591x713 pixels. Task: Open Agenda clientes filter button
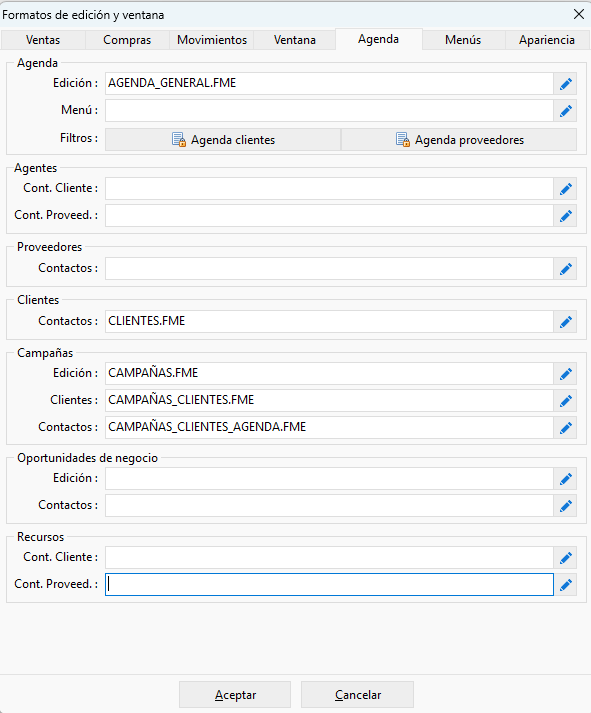[x=223, y=140]
